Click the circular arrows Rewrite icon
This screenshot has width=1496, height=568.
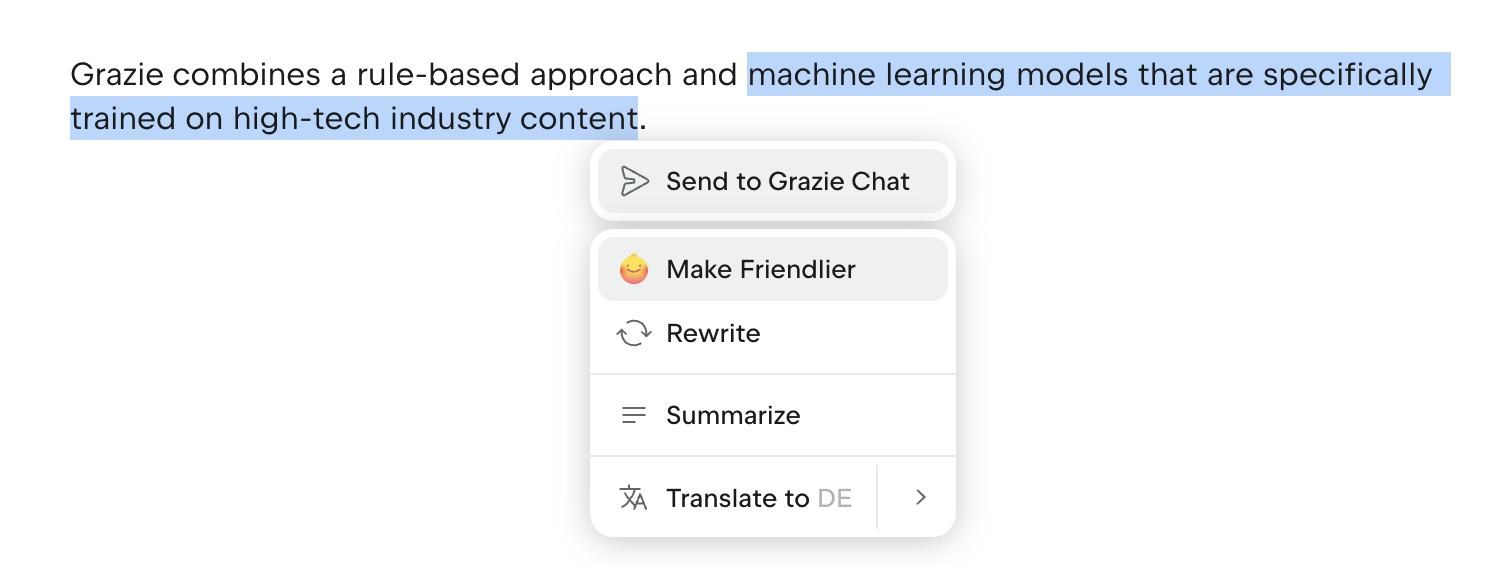click(x=634, y=333)
